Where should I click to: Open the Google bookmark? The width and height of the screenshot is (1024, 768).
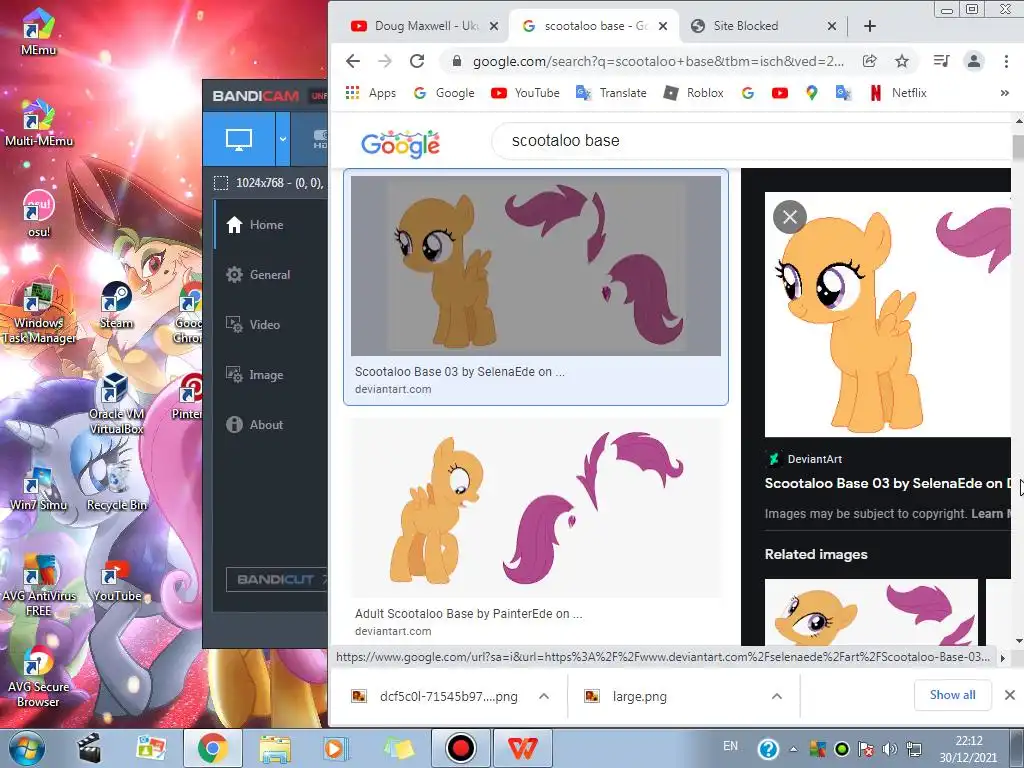coord(444,93)
